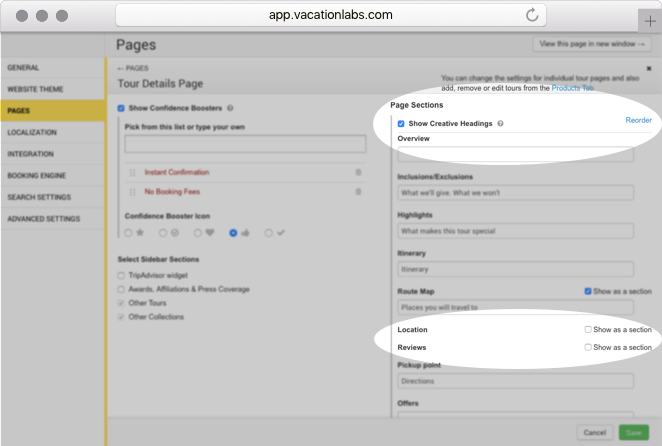Click drag handle beside No Booking Fees
Screen dimensions: 662x446
(132, 190)
